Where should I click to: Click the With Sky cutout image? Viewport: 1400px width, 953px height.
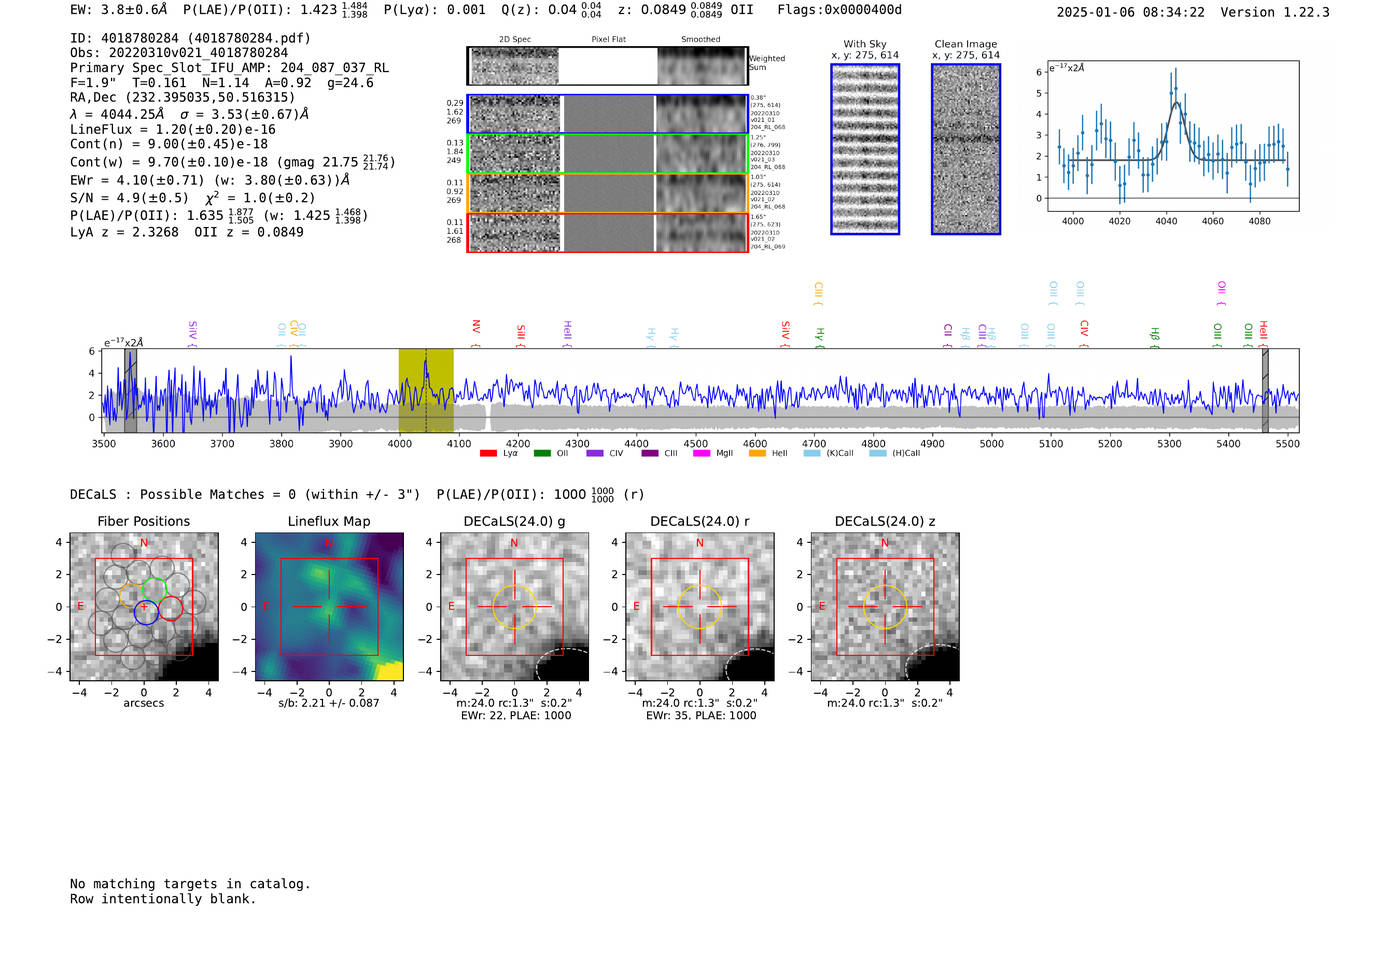[x=865, y=149]
